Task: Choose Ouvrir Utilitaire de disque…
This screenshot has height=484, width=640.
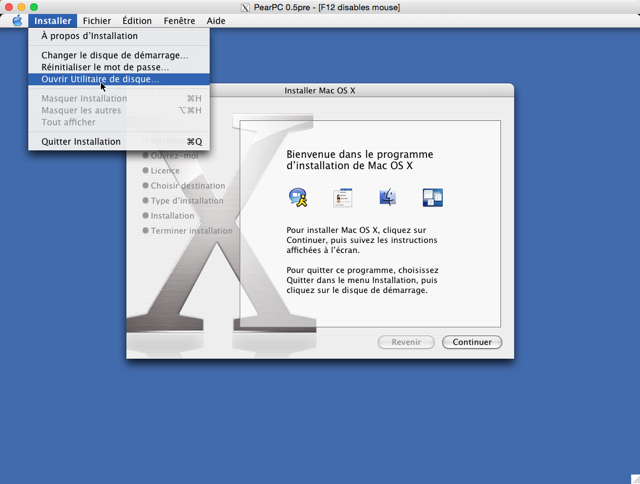Action: (119, 79)
